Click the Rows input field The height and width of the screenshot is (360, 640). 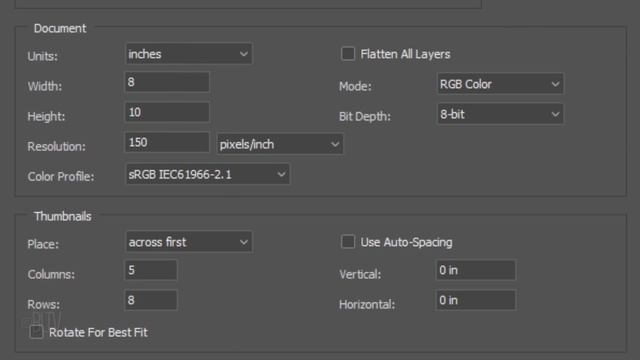[x=151, y=300]
